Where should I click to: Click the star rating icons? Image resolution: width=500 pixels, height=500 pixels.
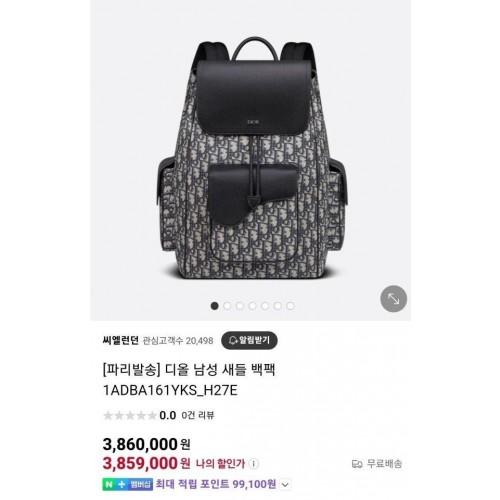130,416
